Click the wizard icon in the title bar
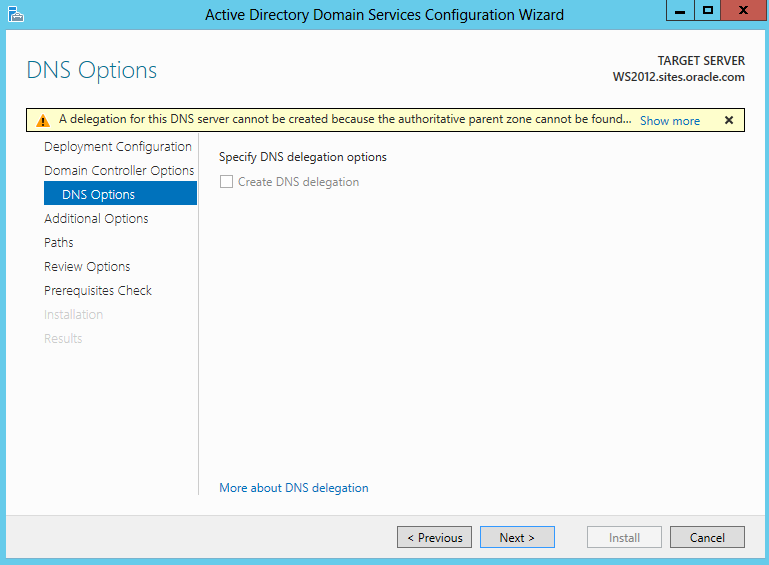769x565 pixels. tap(16, 14)
